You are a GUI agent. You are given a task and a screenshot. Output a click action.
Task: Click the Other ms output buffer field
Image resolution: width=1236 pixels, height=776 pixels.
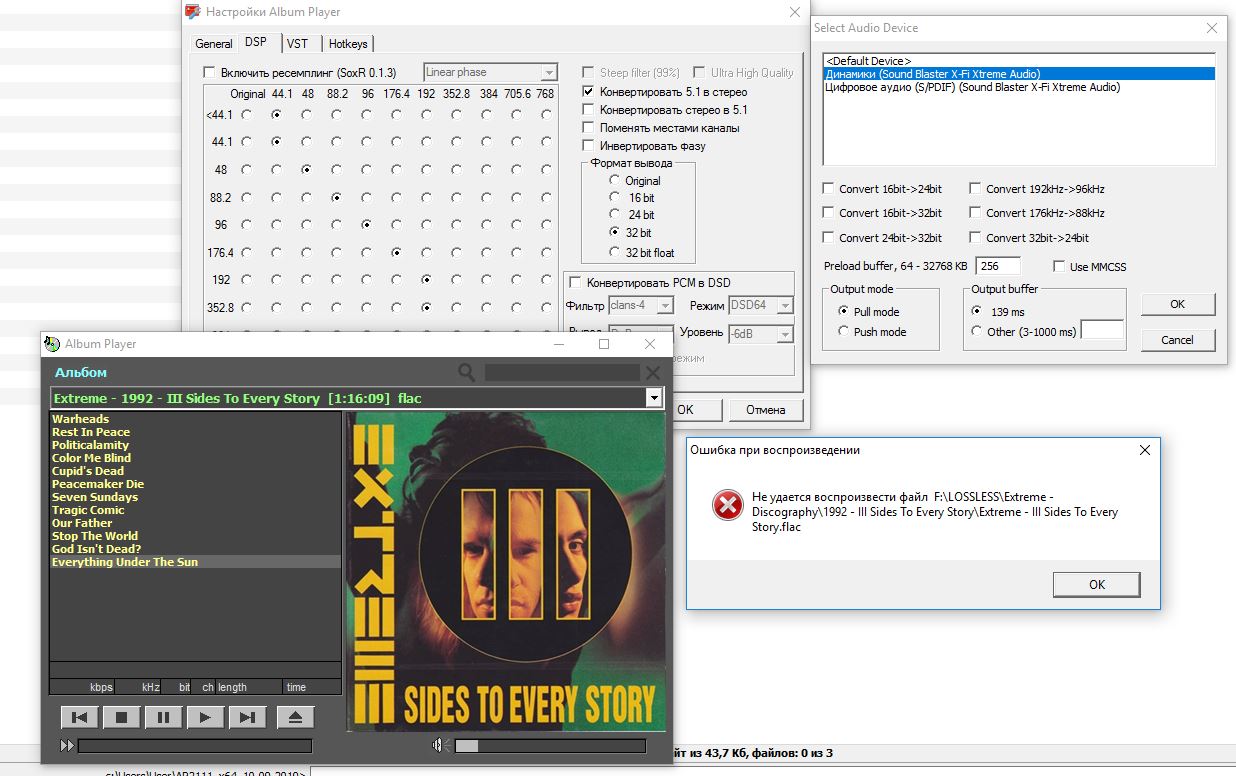click(x=1102, y=330)
